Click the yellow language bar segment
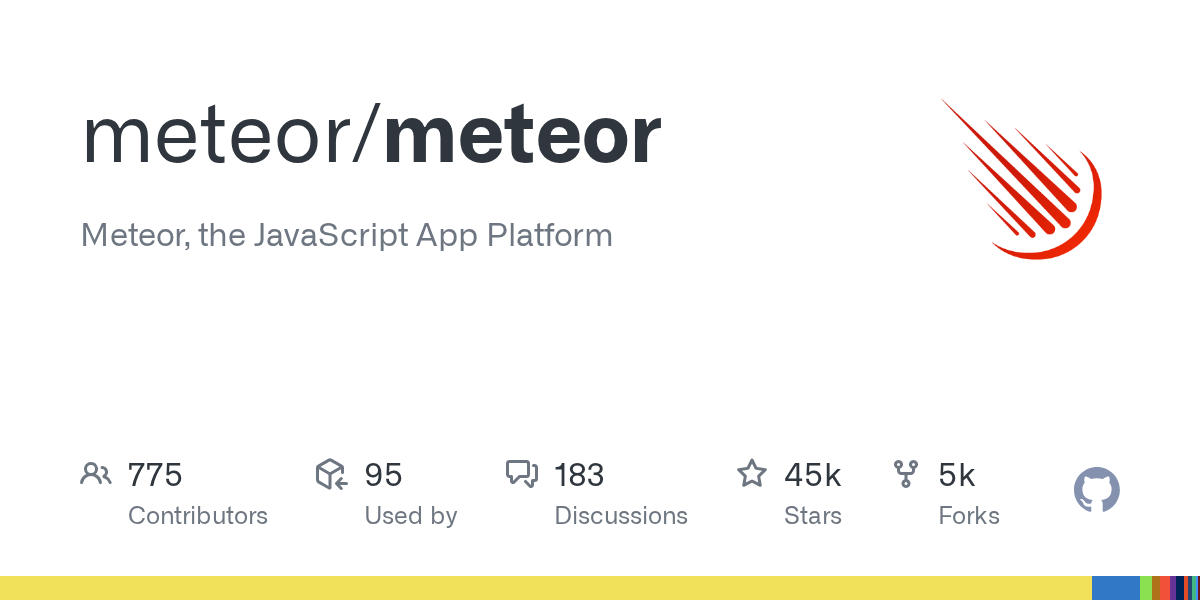Screen dimensions: 1200x600 pos(540,588)
